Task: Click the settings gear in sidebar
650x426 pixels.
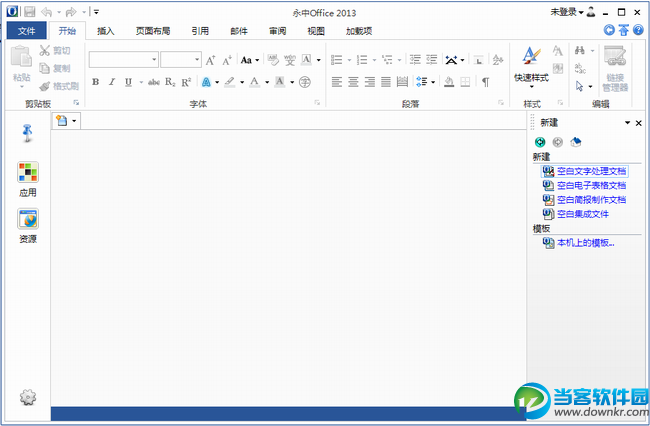Action: pos(28,397)
